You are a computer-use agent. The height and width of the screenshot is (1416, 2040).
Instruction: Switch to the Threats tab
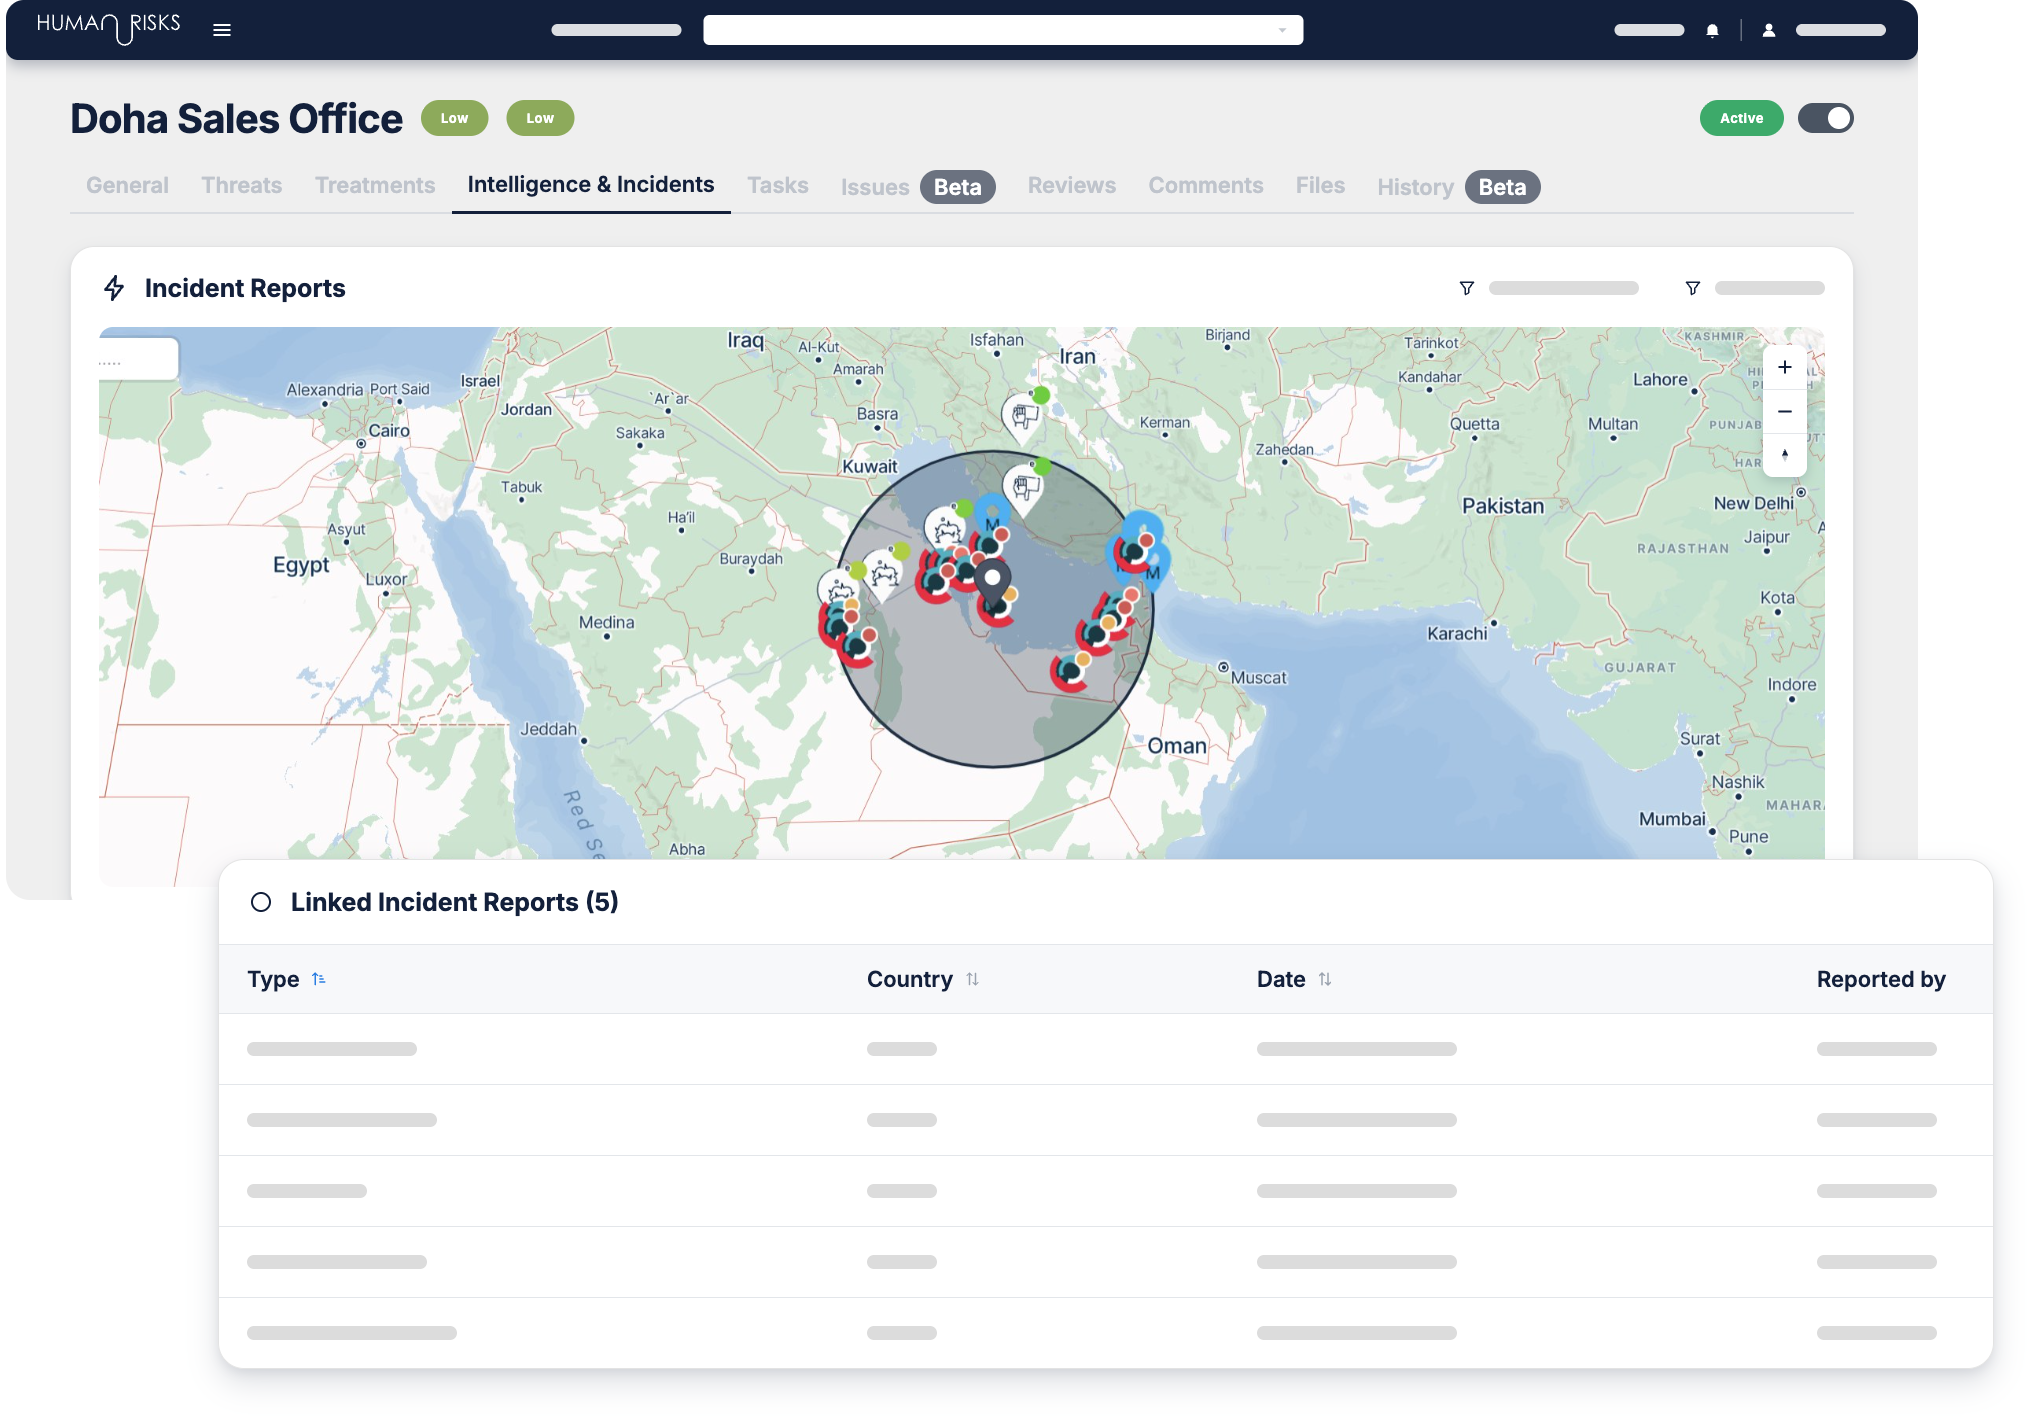click(242, 185)
